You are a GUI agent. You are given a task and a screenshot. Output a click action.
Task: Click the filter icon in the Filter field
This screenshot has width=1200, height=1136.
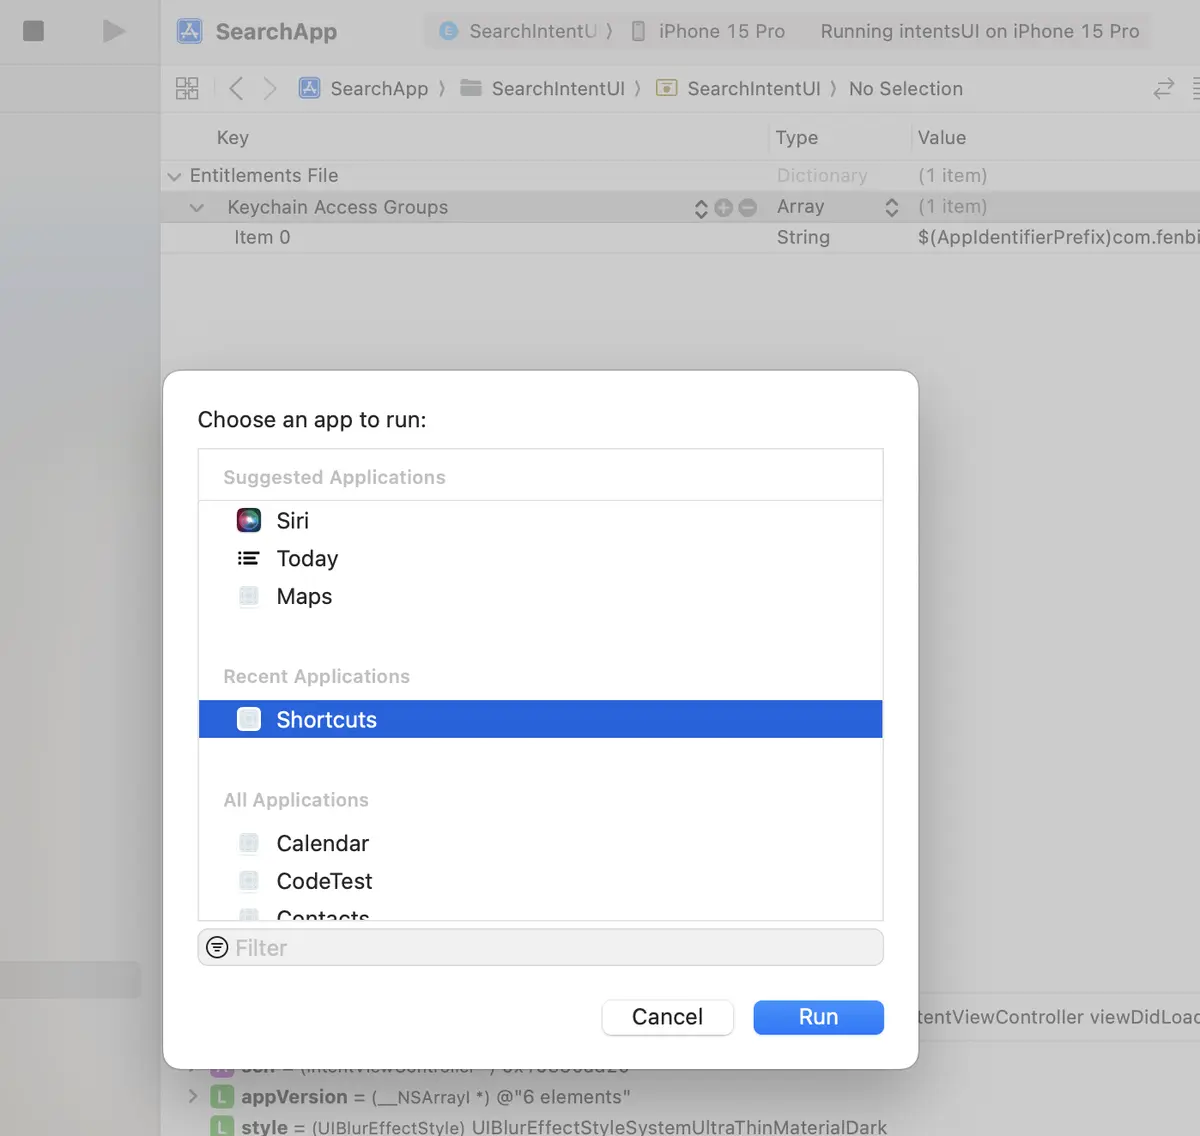217,948
